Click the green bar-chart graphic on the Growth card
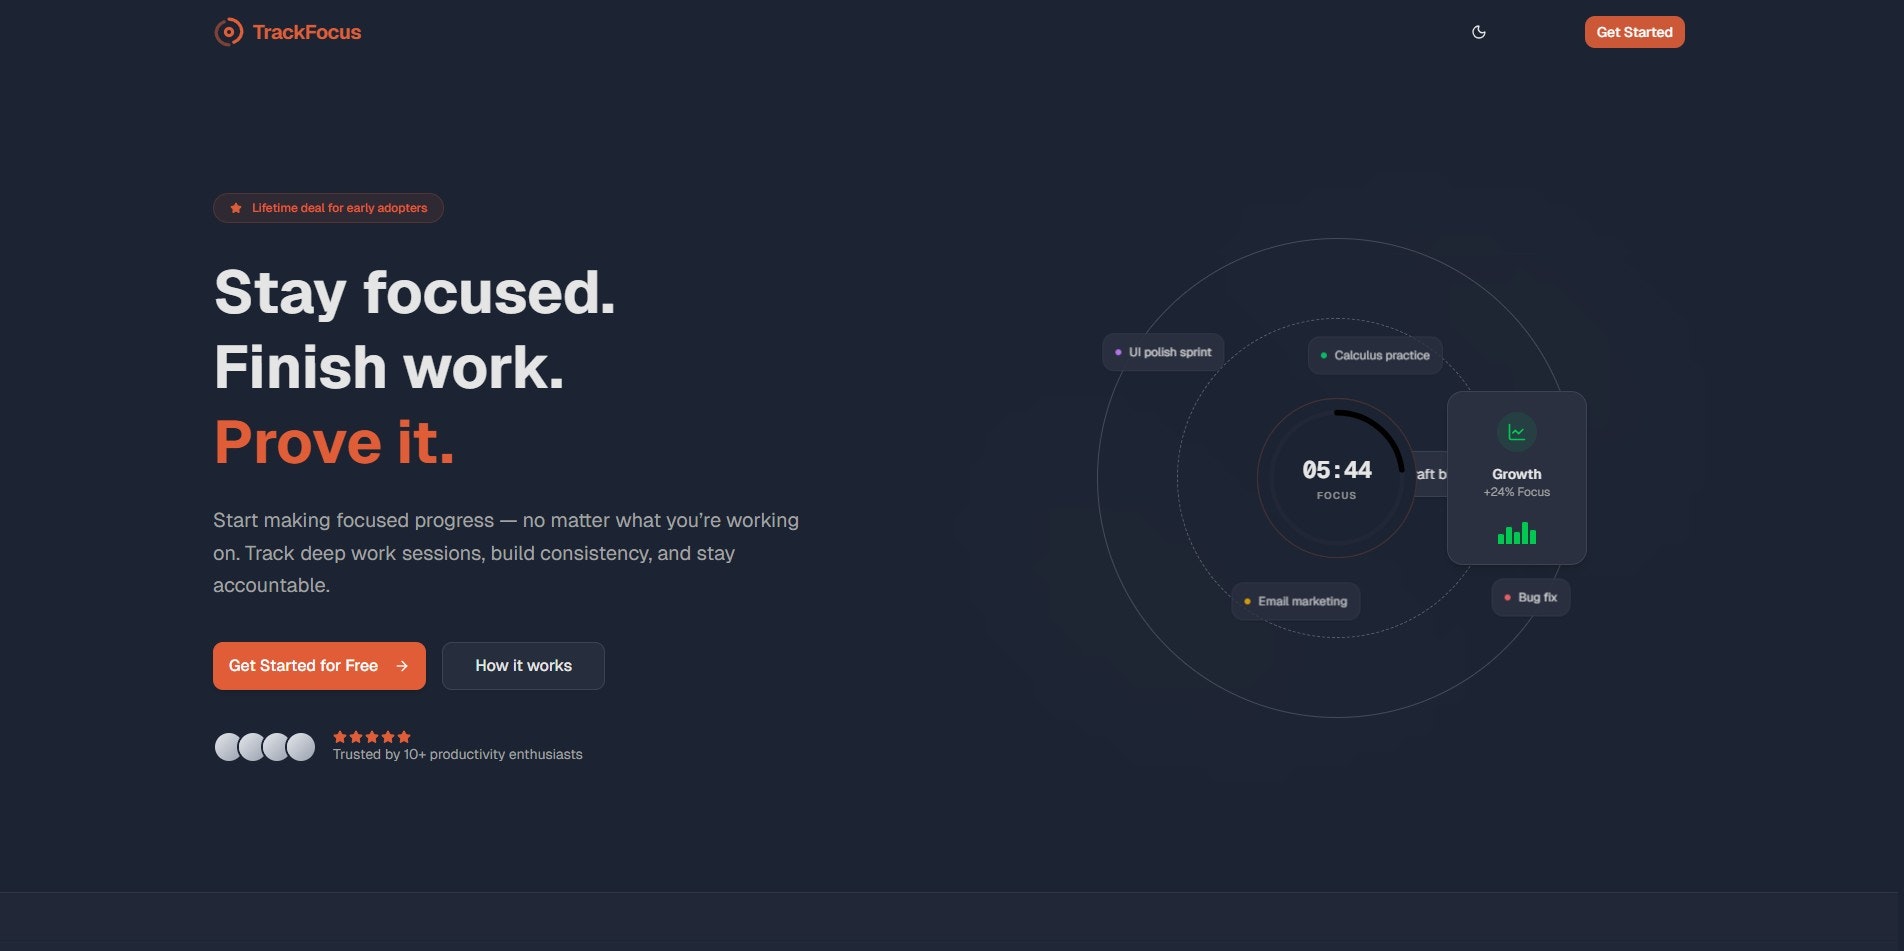 [1516, 535]
